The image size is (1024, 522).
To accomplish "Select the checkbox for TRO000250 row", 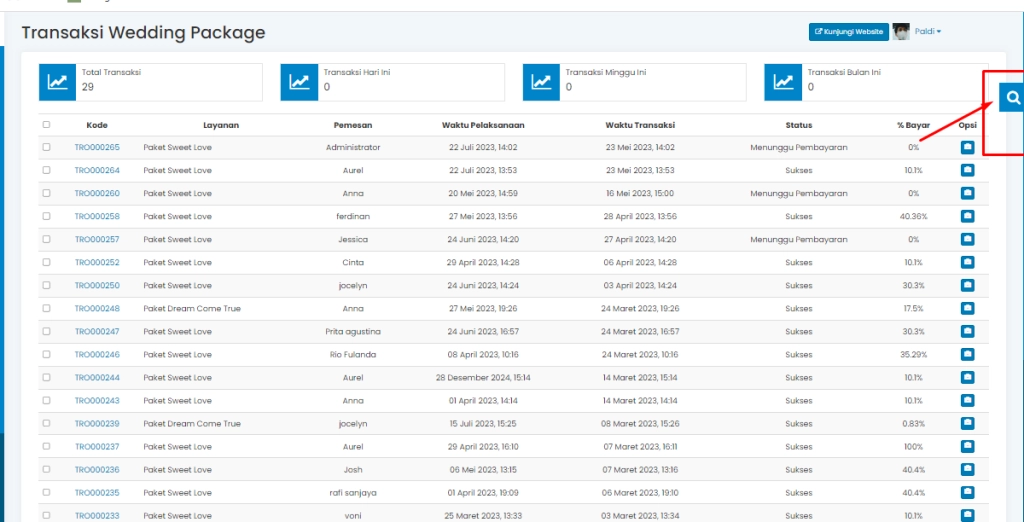I will click(x=46, y=285).
